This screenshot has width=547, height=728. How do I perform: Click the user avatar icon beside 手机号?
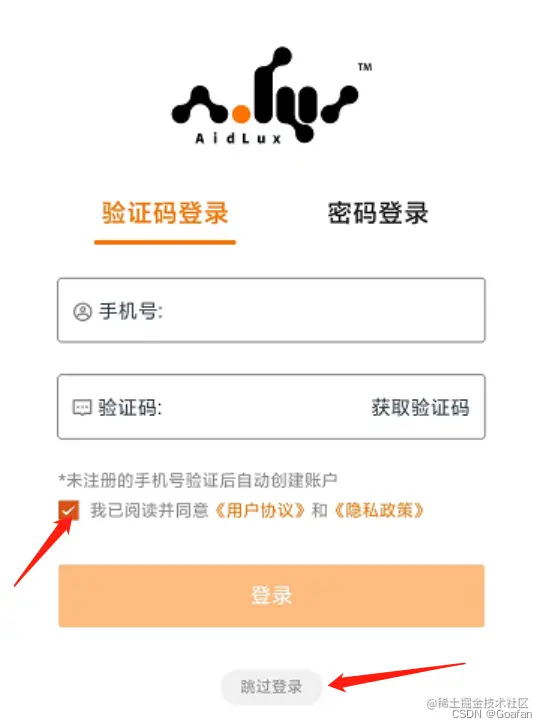coord(83,312)
